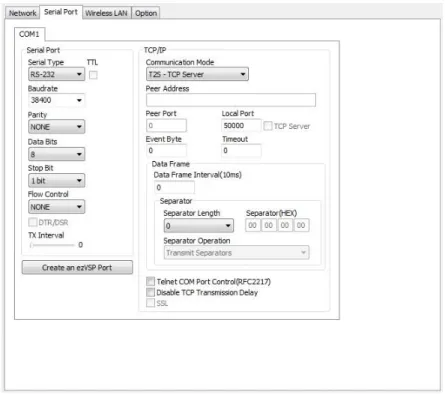This screenshot has height=395, width=445.
Task: Select the Serial Port tab
Action: click(61, 12)
